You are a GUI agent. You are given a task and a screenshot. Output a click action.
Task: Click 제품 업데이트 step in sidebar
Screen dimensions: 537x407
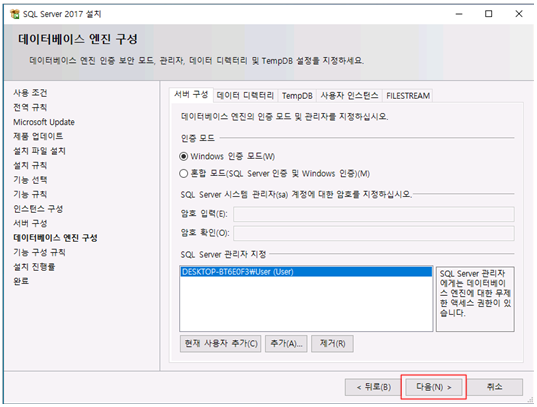(x=38, y=136)
